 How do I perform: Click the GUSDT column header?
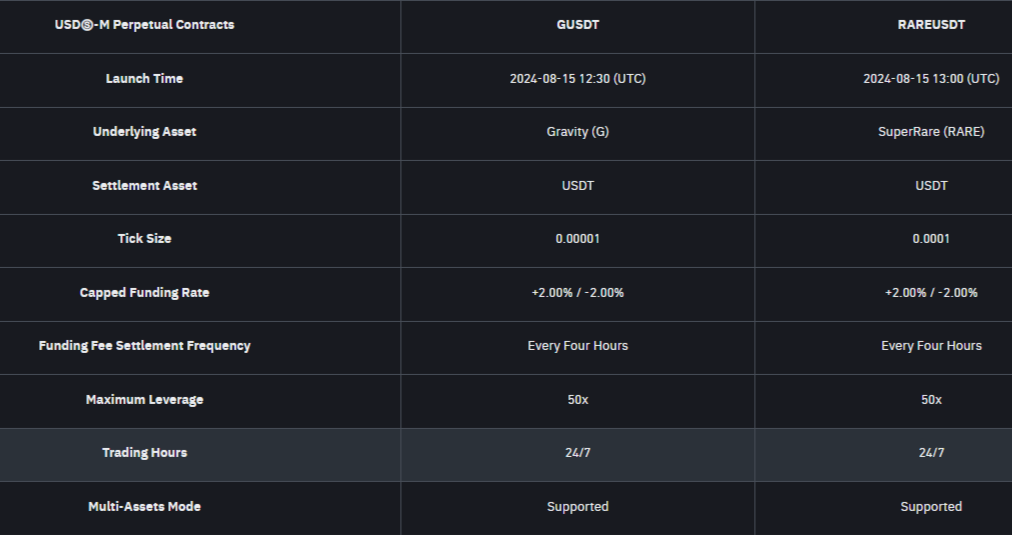(577, 25)
